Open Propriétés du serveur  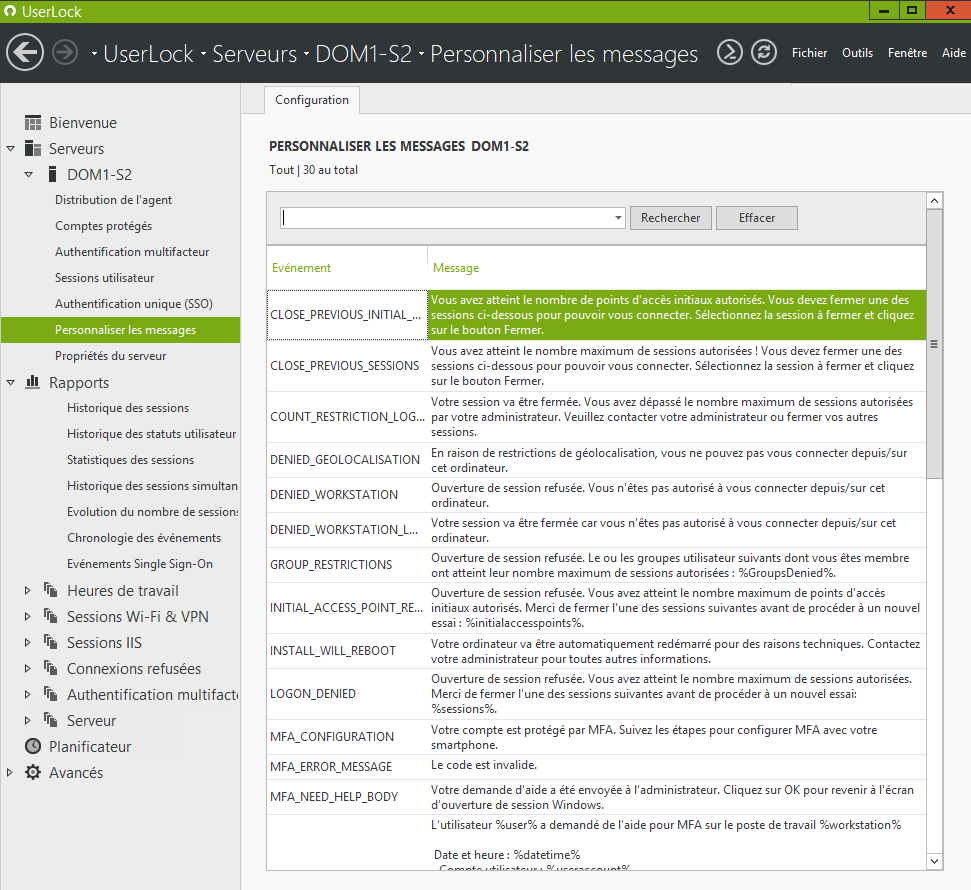pyautogui.click(x=110, y=356)
